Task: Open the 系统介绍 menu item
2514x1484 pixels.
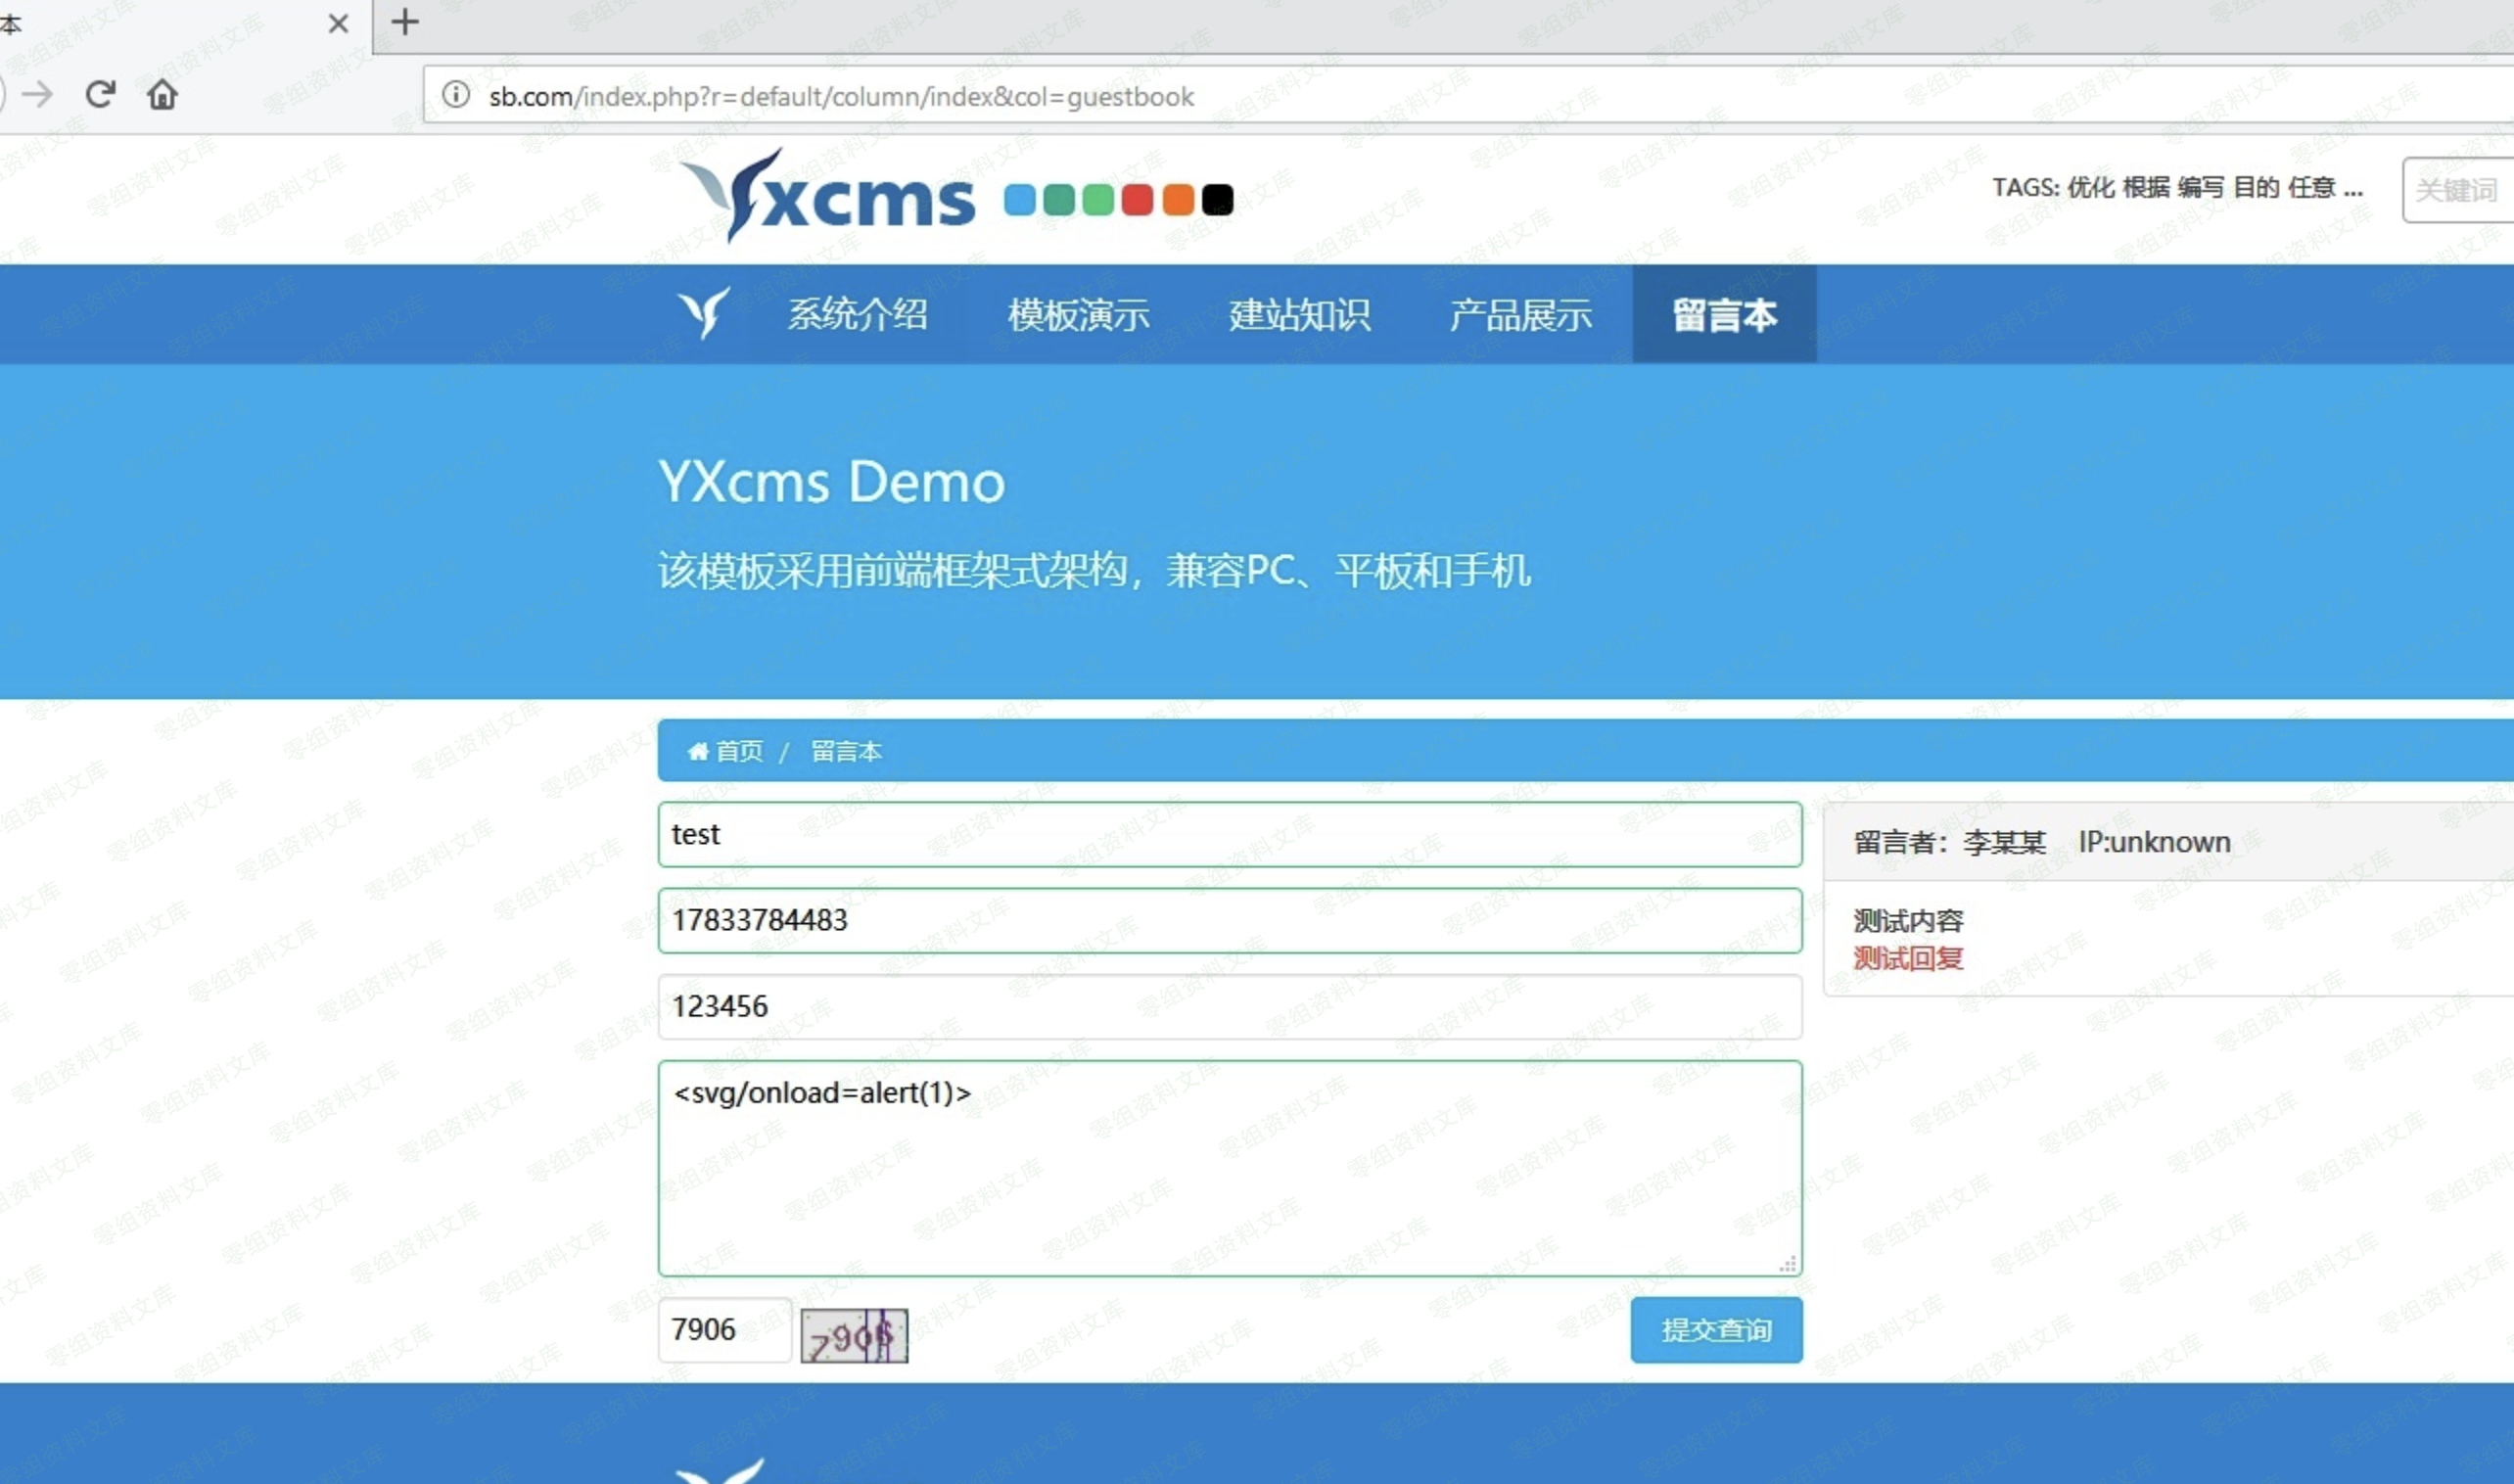Action: pyautogui.click(x=857, y=314)
